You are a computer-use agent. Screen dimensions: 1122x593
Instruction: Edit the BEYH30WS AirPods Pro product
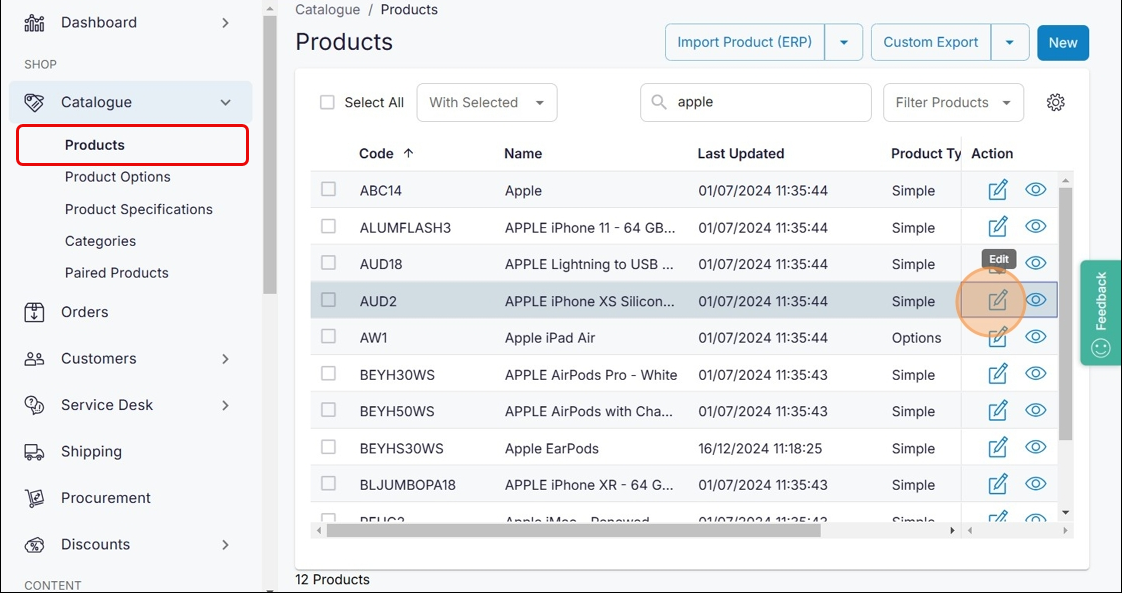pos(997,374)
